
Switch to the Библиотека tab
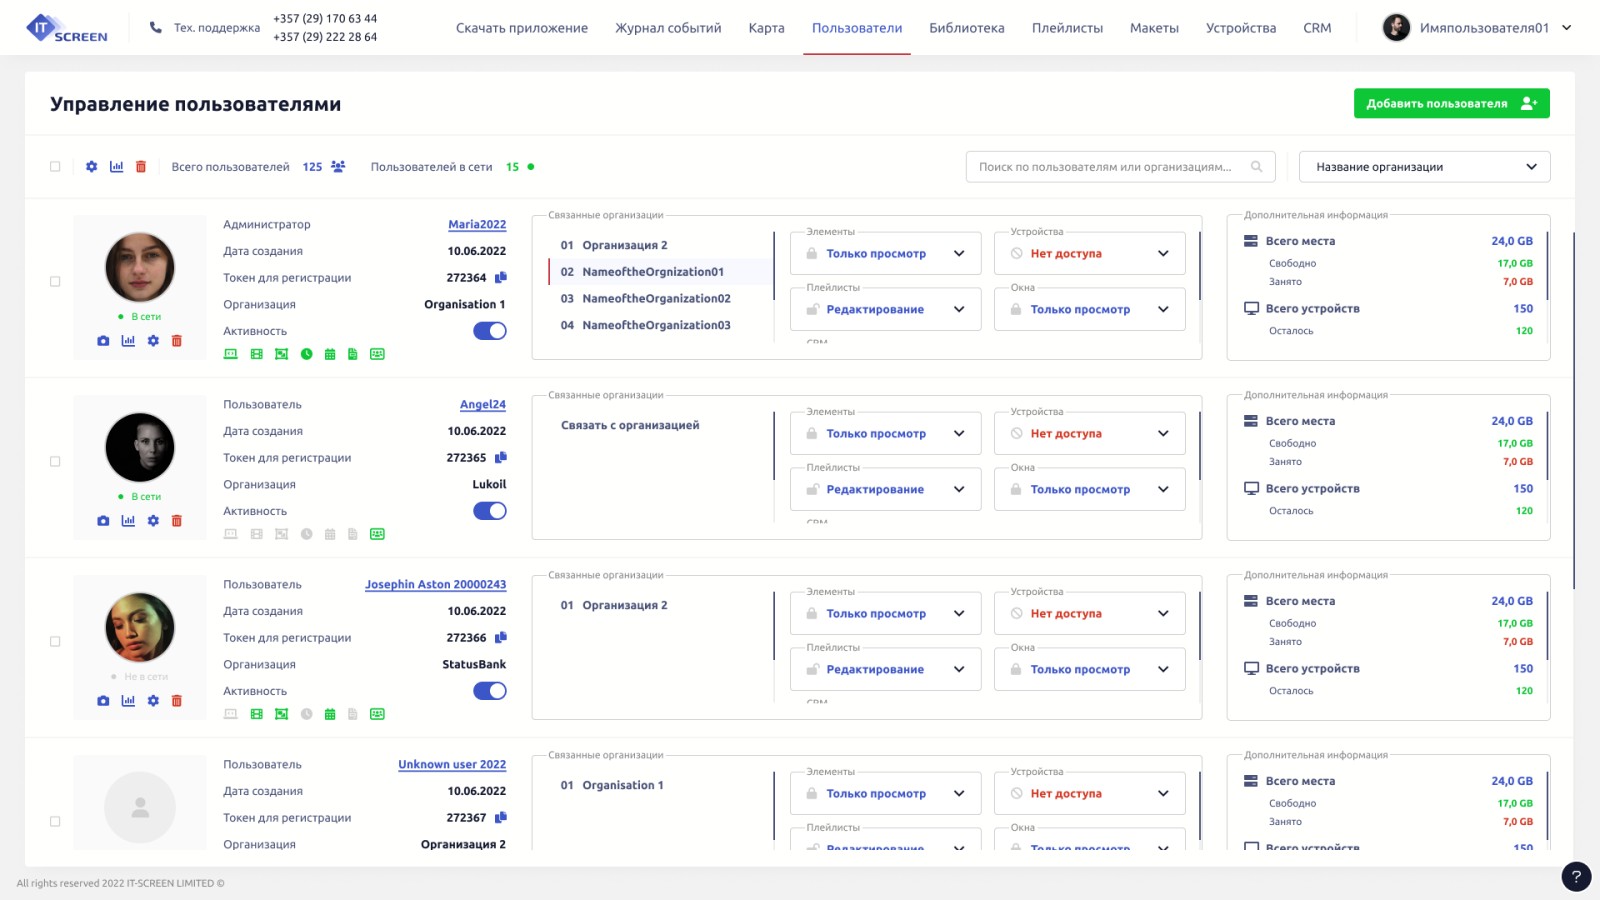[966, 28]
